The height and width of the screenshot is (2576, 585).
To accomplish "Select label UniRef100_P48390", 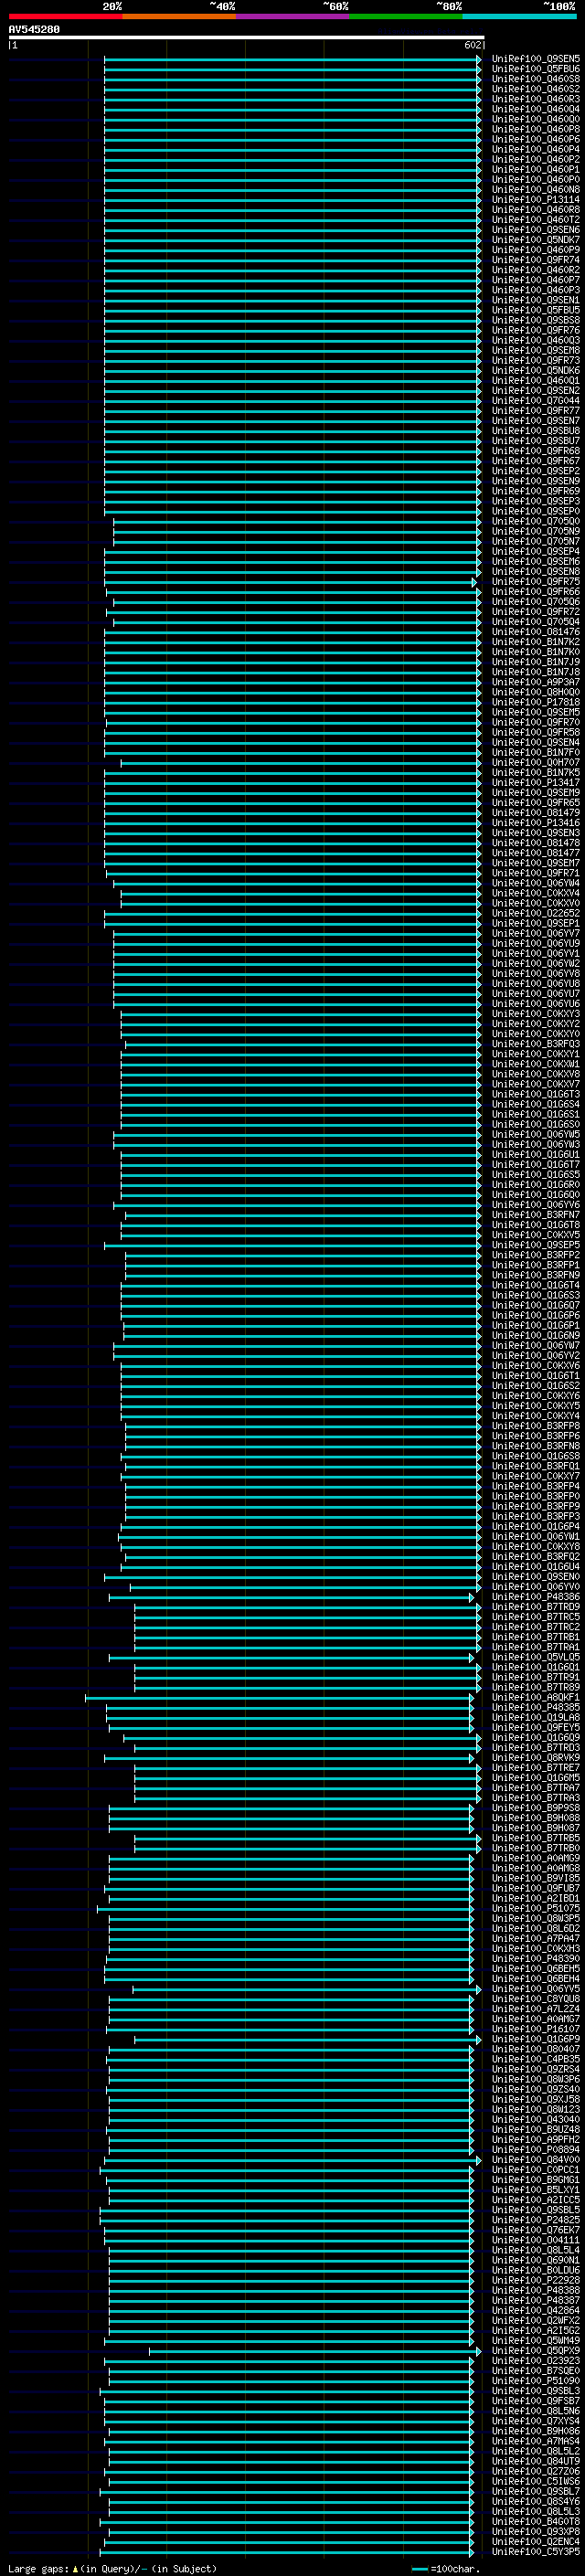I will pos(535,1958).
